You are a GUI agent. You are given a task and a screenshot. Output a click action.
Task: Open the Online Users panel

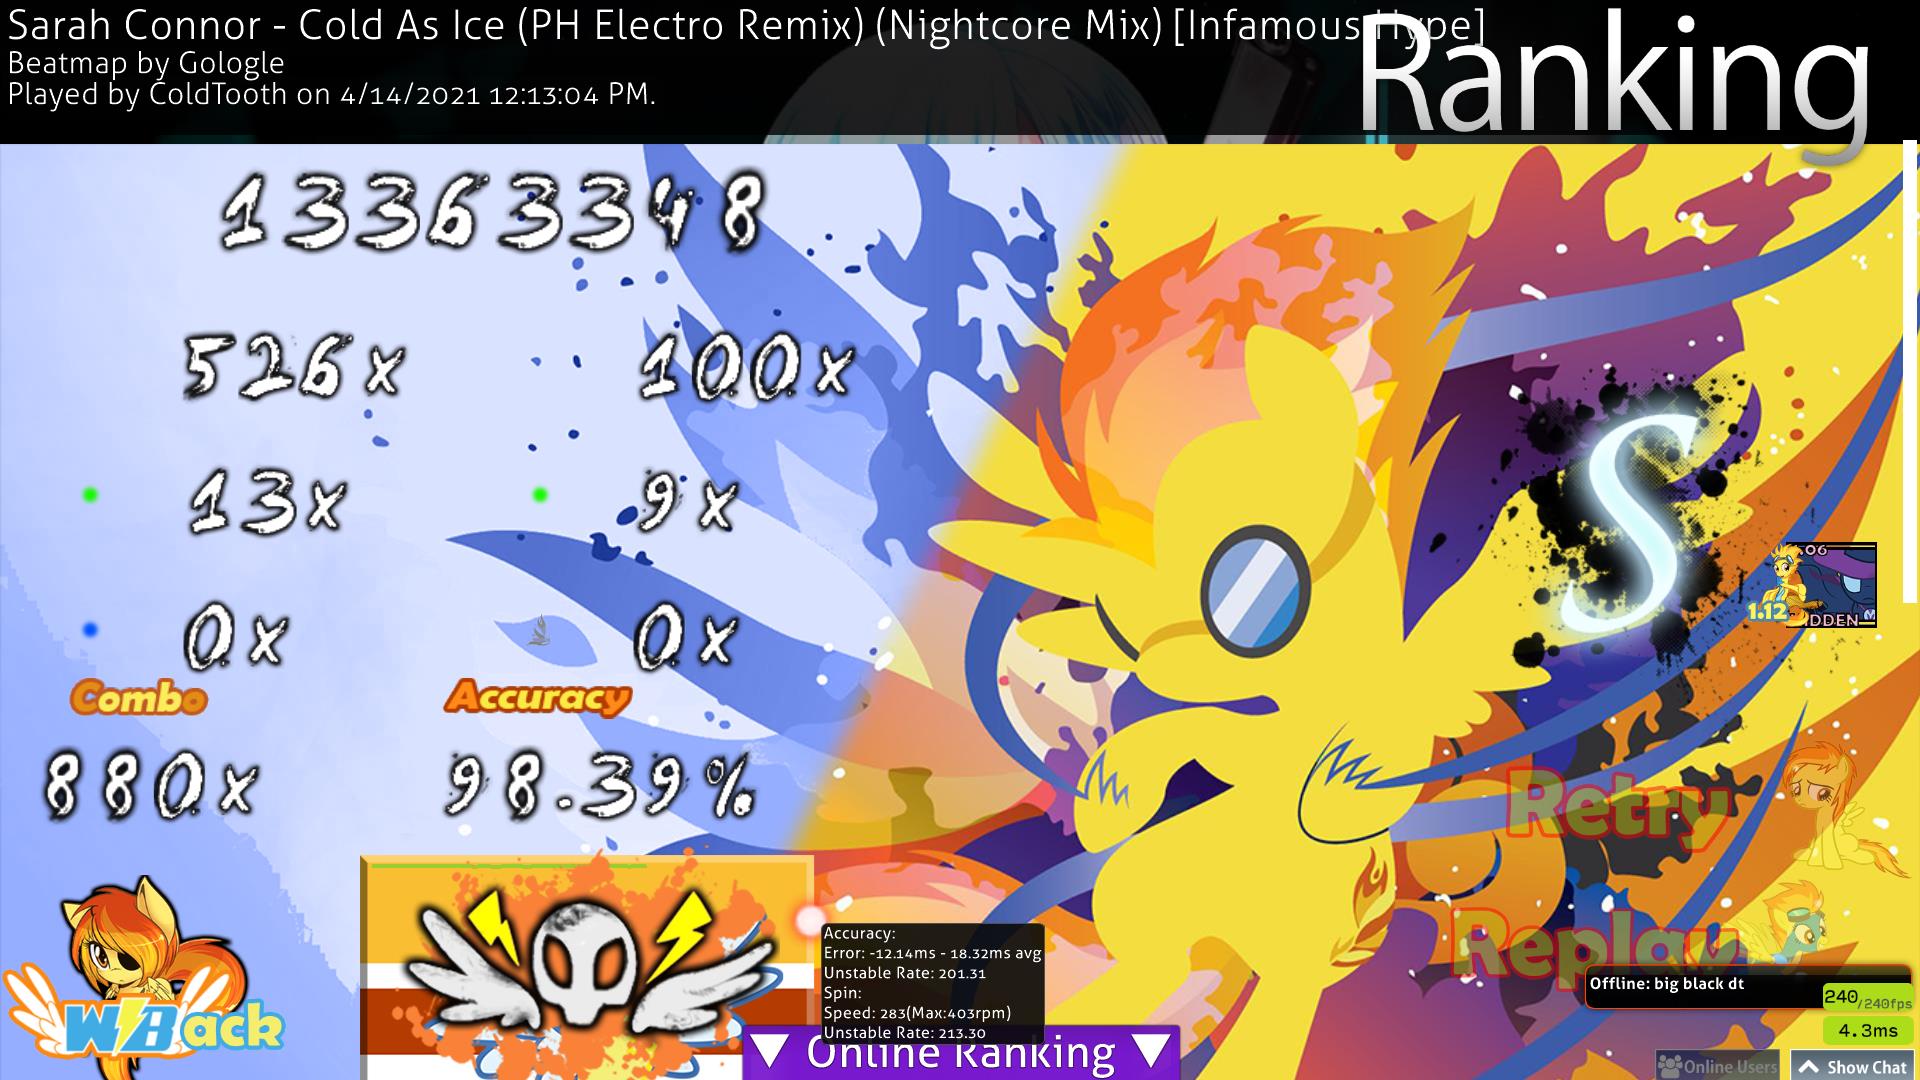coord(1717,1066)
